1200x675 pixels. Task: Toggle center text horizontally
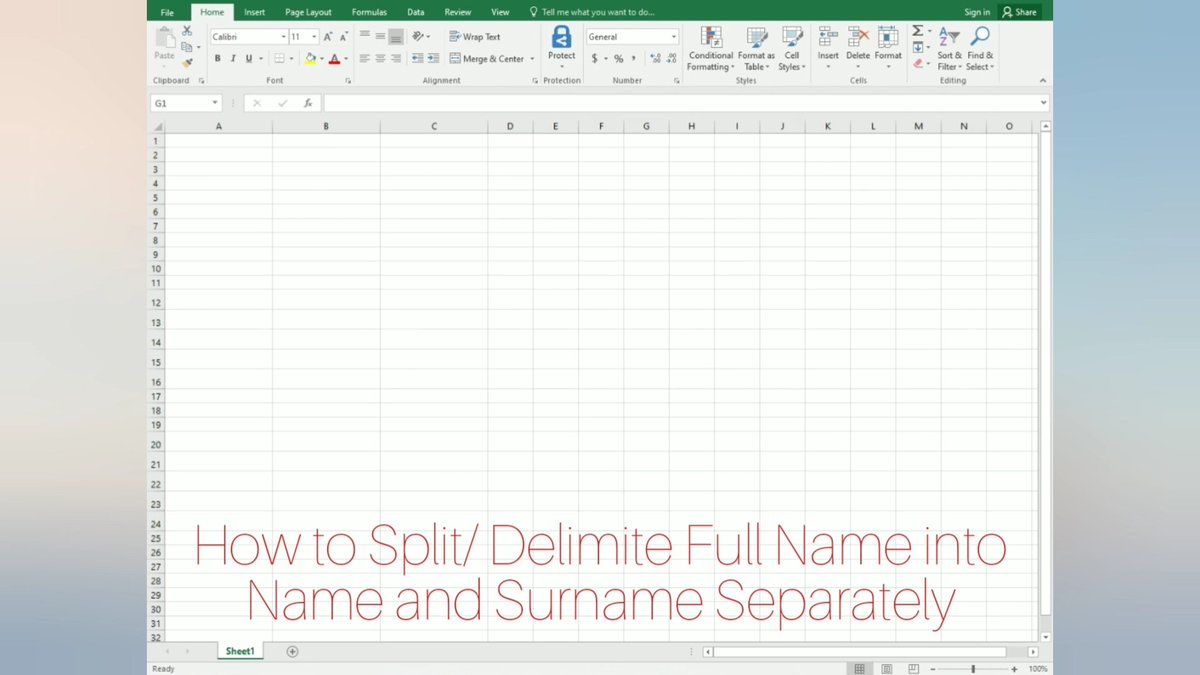coord(380,59)
